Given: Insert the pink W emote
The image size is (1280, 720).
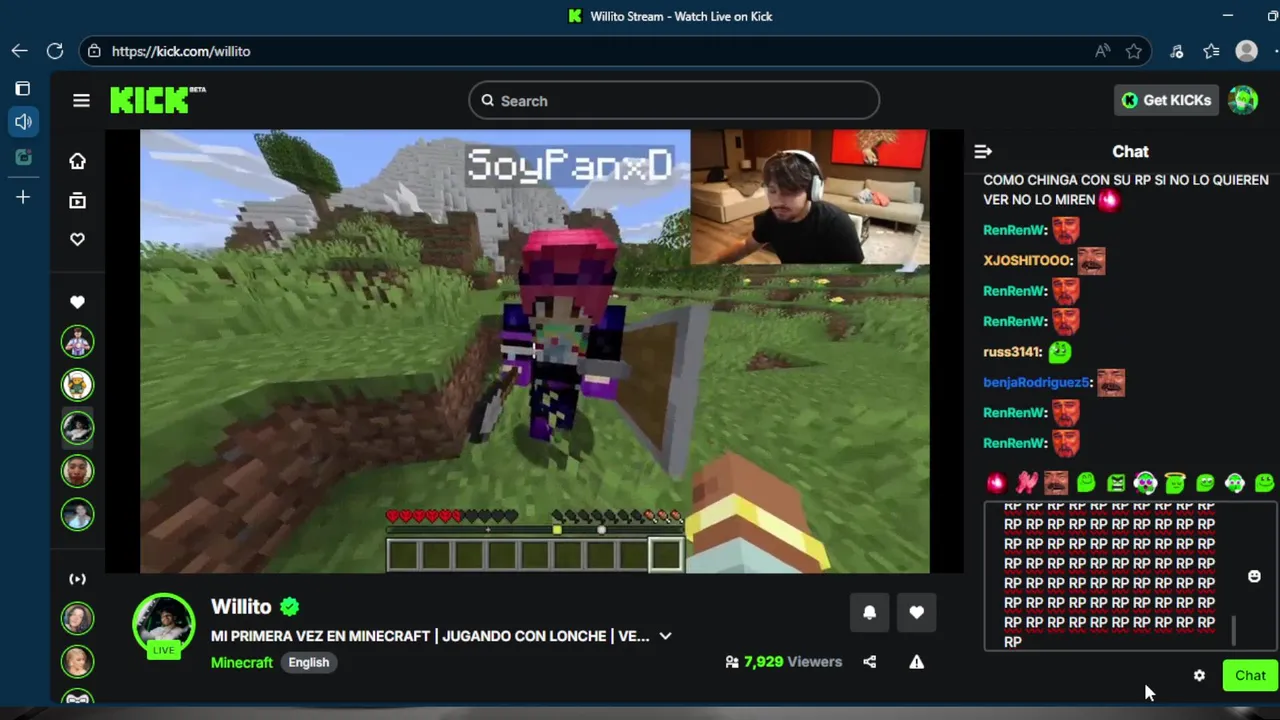Looking at the screenshot, I should click(1026, 483).
